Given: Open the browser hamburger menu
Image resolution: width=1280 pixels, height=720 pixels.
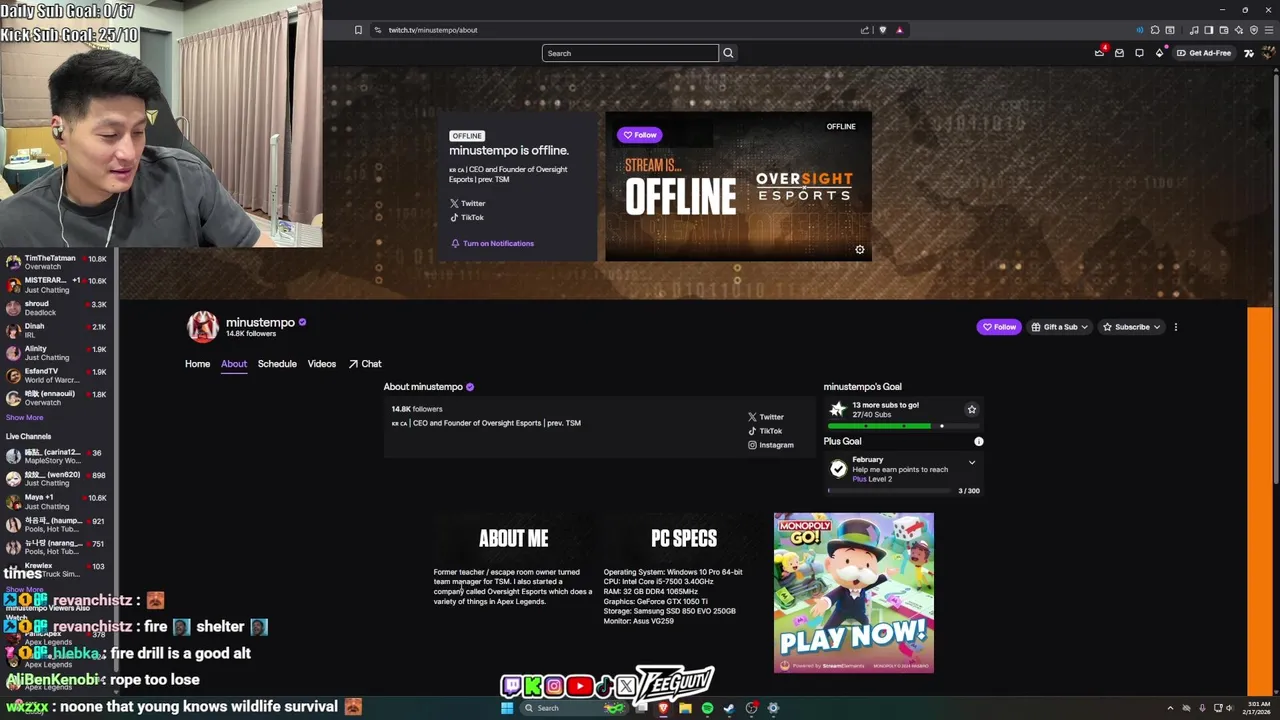Looking at the screenshot, I should pyautogui.click(x=1268, y=30).
